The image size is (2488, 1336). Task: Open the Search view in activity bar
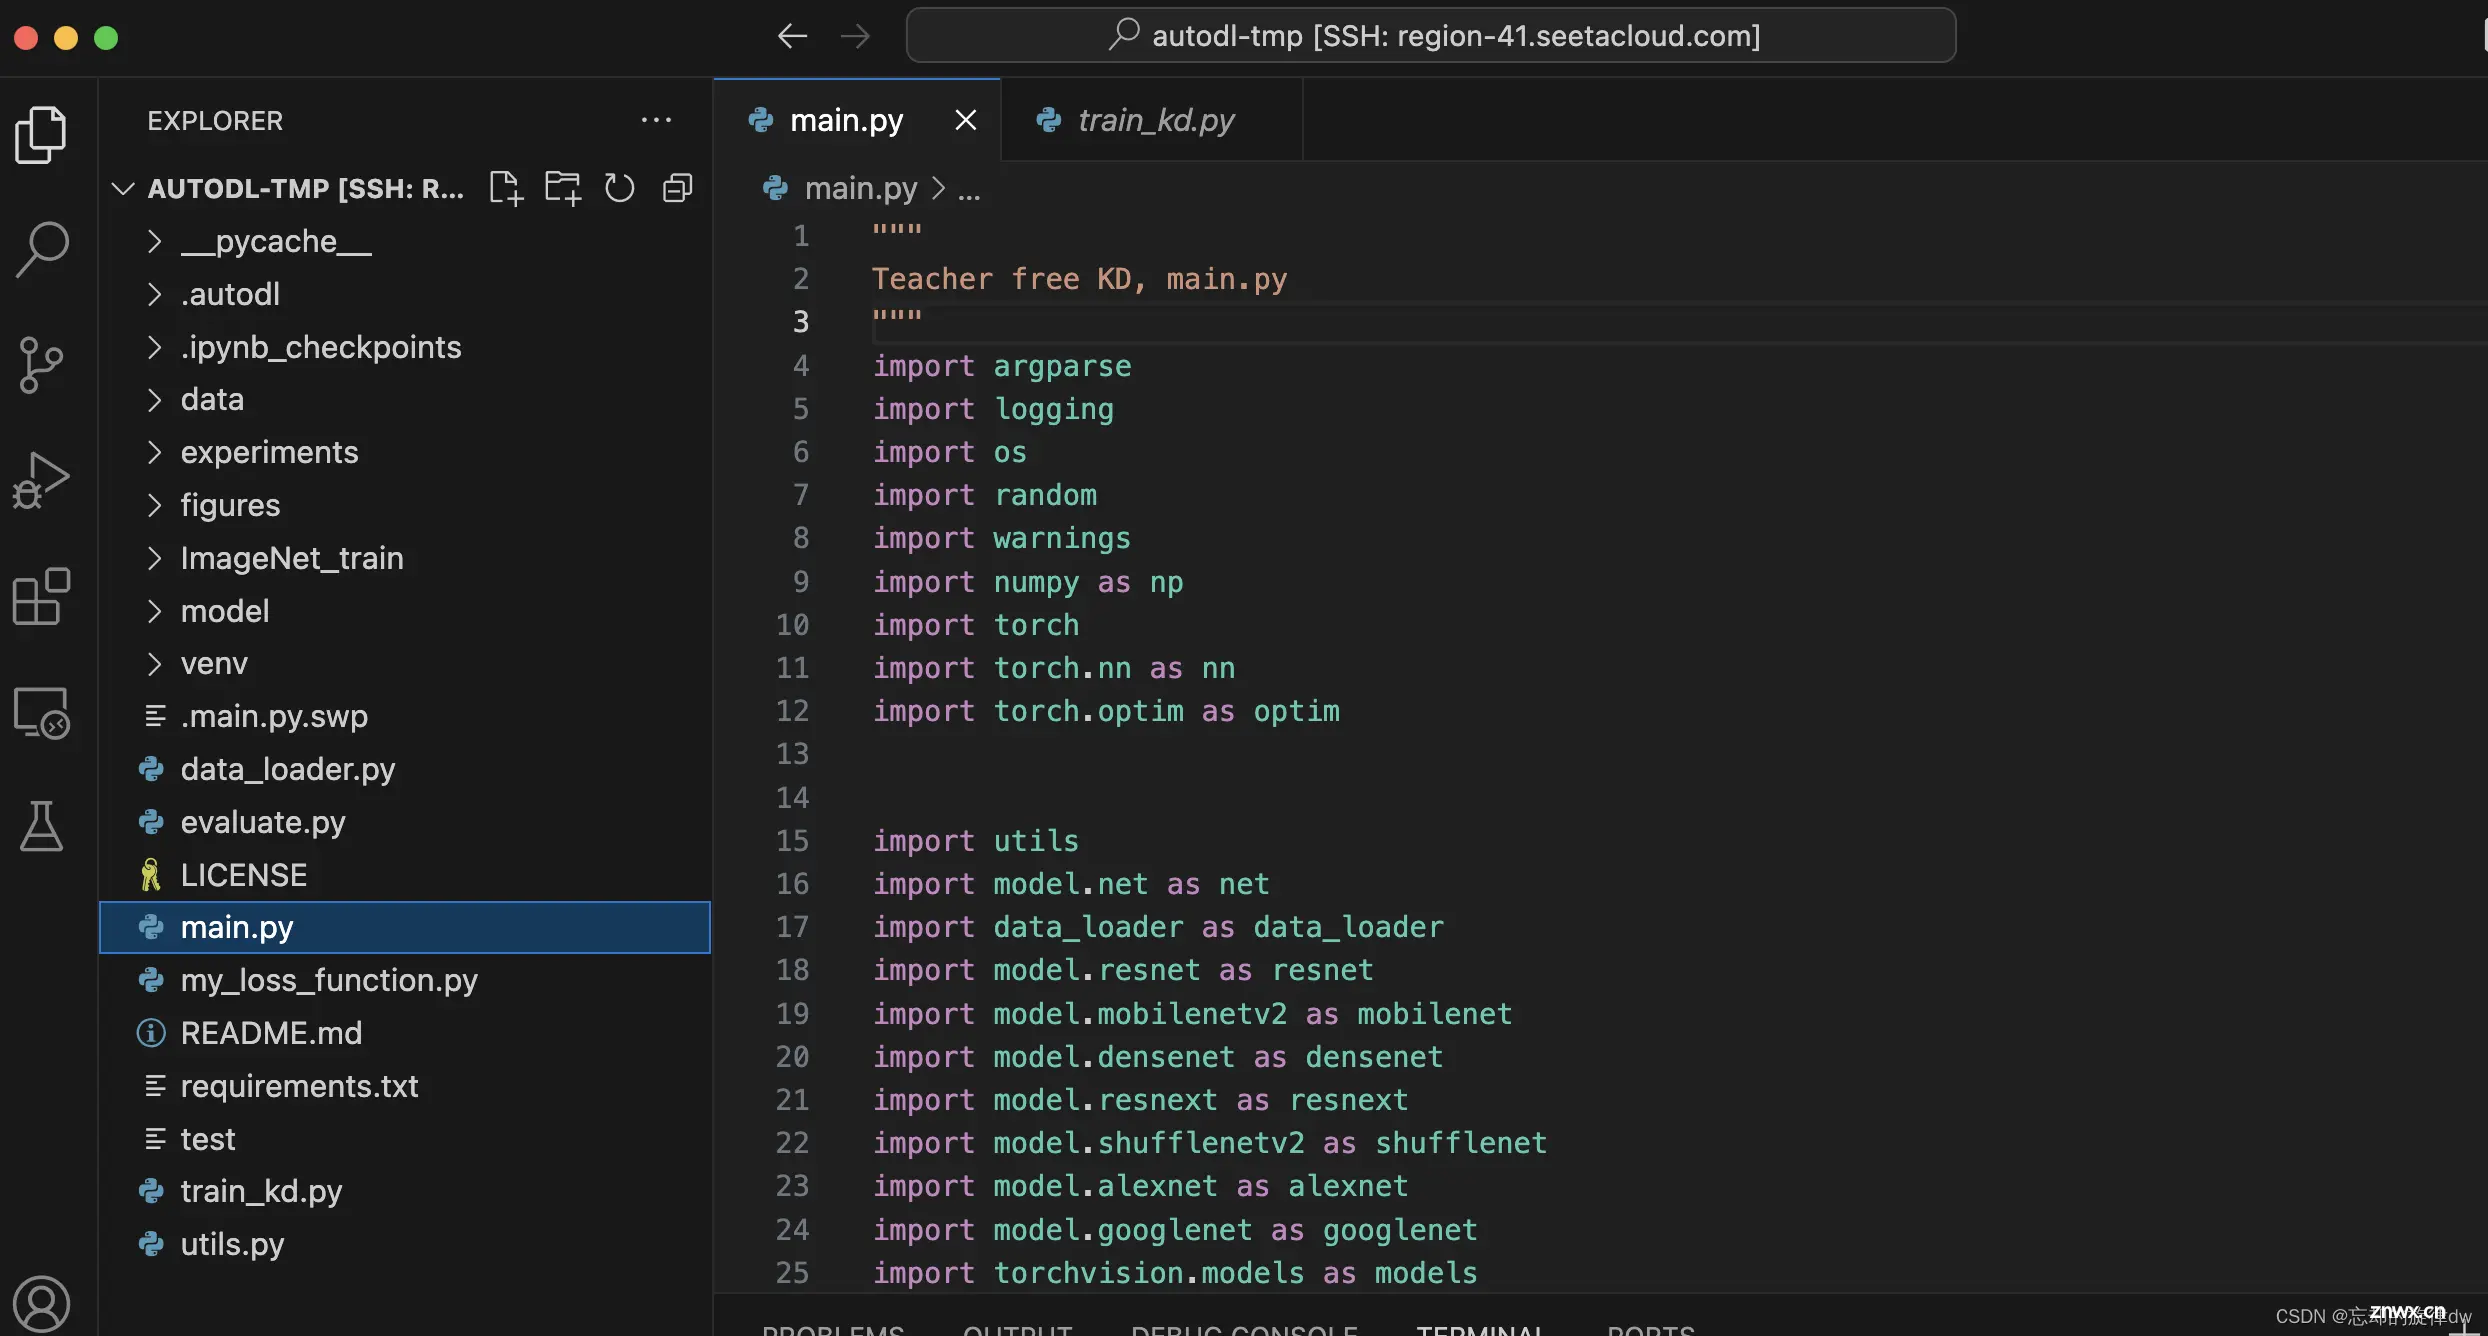point(41,249)
